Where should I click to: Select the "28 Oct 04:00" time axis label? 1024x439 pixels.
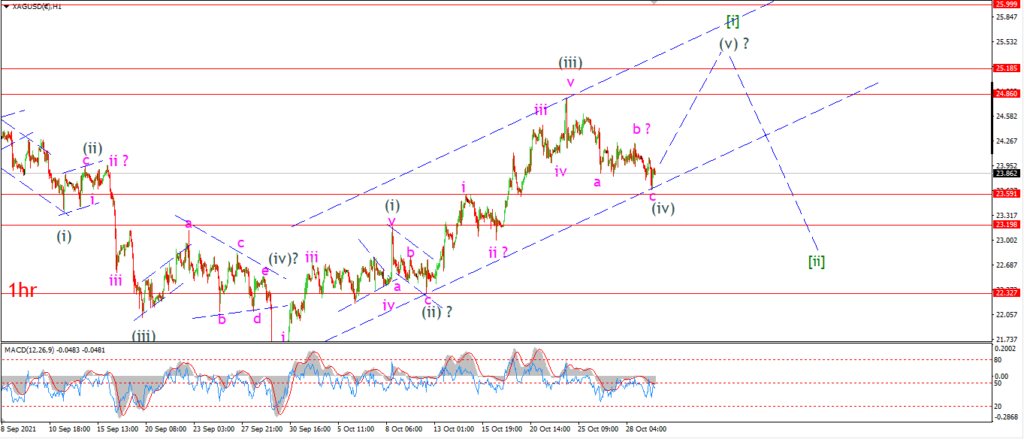(x=647, y=429)
